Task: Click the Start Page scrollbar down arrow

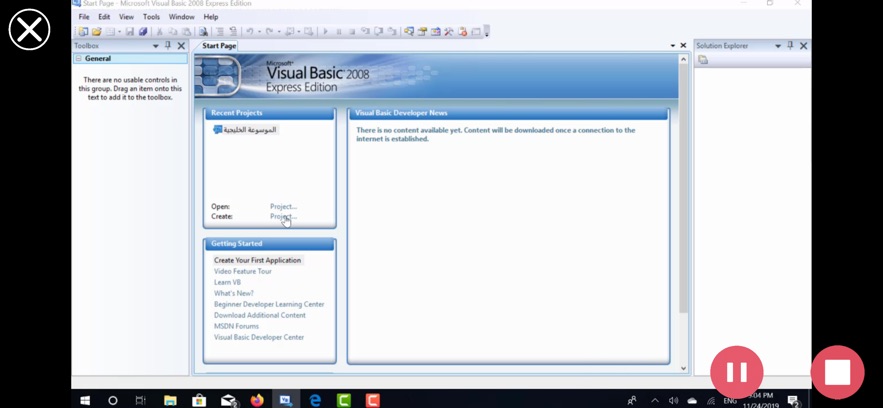Action: [x=684, y=369]
